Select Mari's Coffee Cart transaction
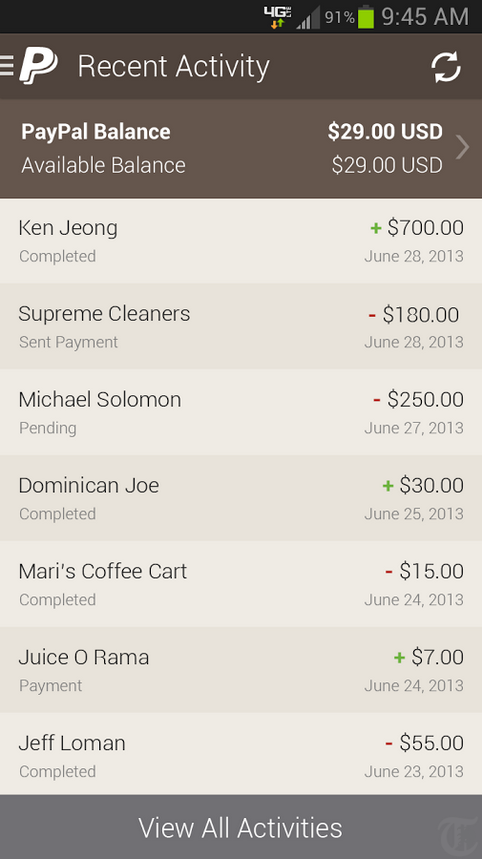482x859 pixels. [x=241, y=584]
